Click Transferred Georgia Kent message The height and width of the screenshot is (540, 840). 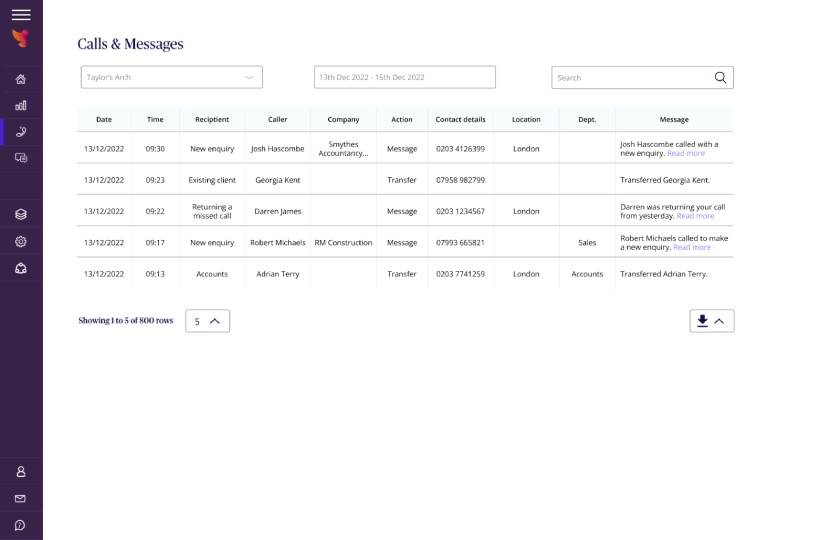pos(665,180)
